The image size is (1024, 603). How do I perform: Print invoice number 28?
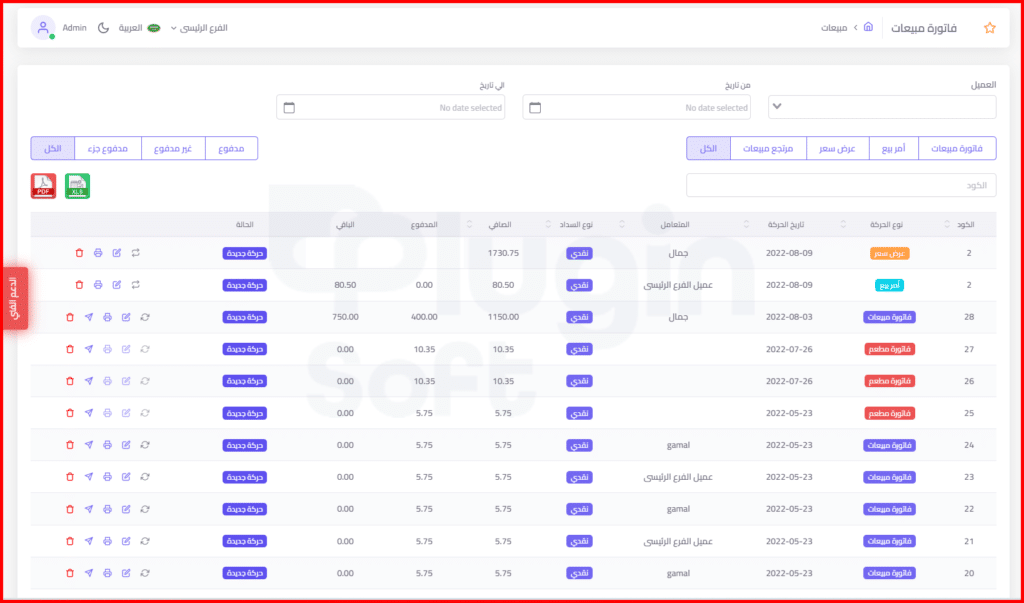(107, 317)
